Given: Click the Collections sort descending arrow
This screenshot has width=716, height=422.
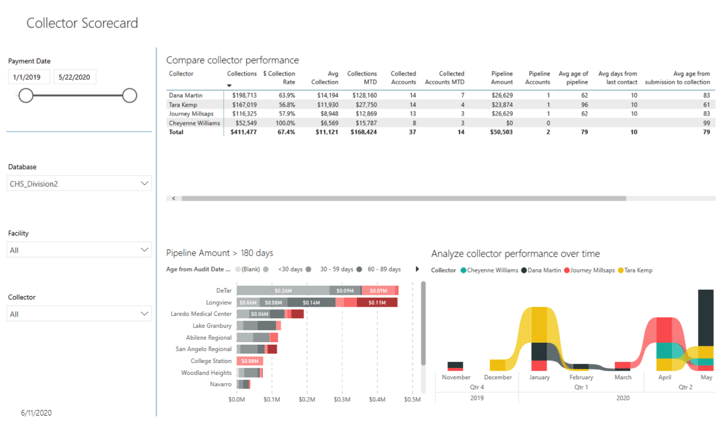Looking at the screenshot, I should point(229,85).
